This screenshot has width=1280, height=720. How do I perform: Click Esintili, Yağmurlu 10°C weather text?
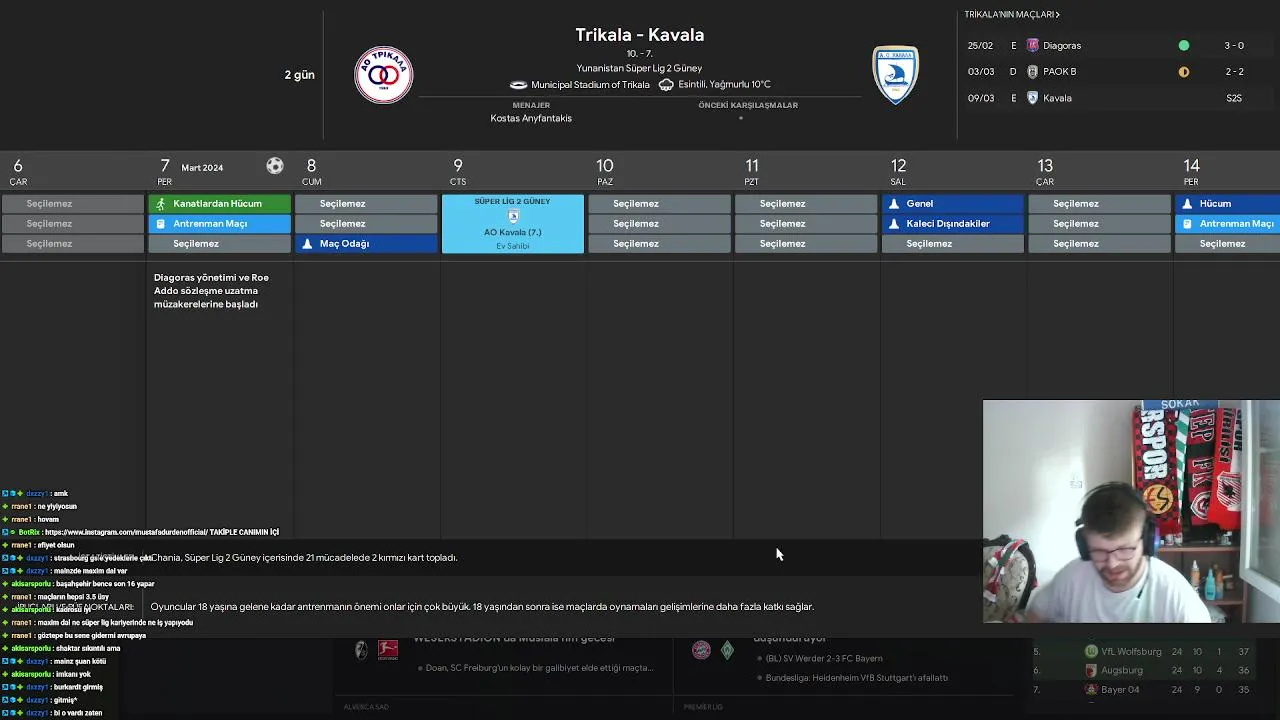(x=725, y=85)
